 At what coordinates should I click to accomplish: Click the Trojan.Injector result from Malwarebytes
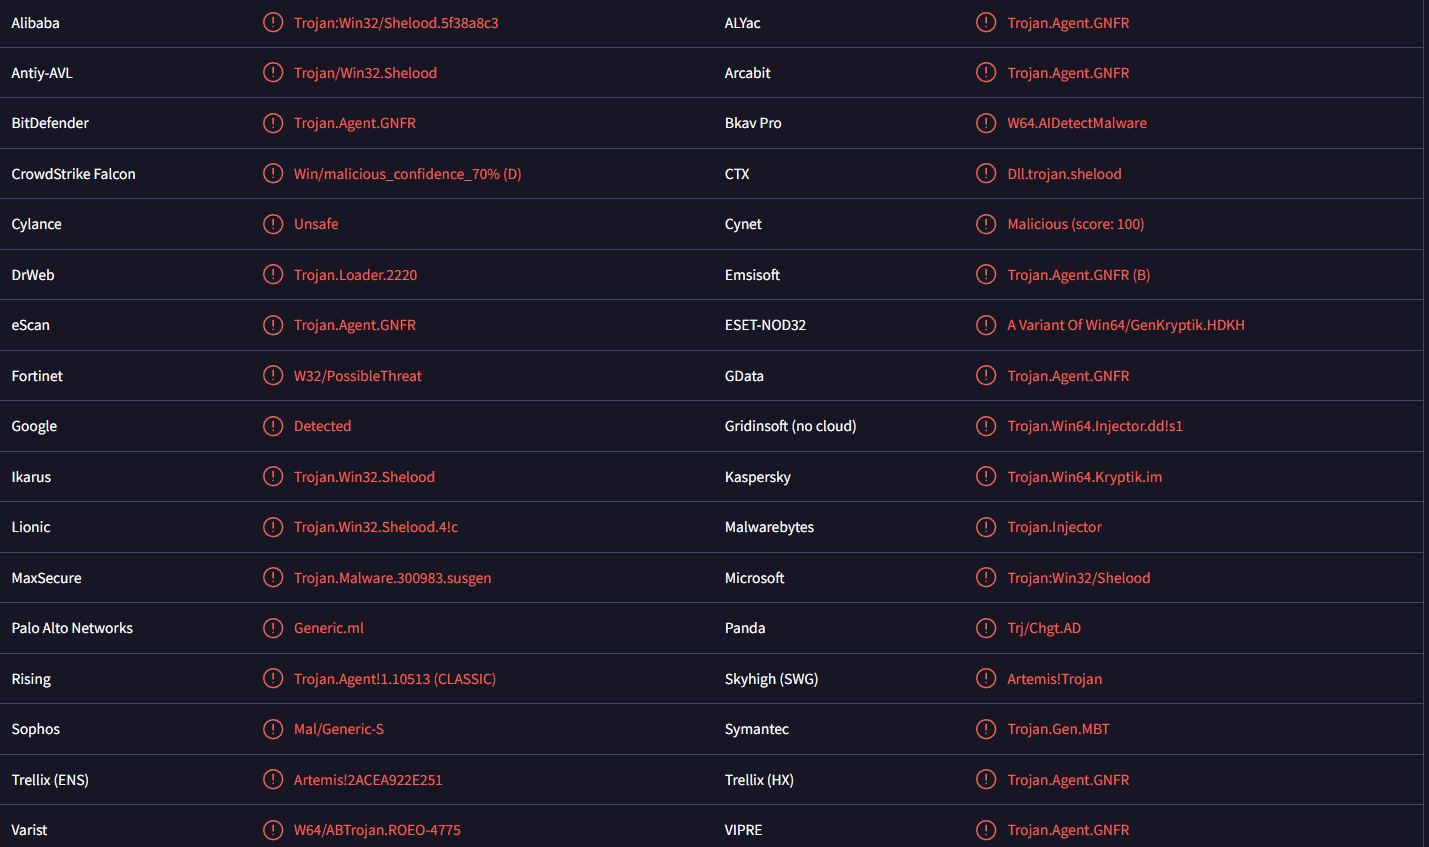tap(1054, 527)
